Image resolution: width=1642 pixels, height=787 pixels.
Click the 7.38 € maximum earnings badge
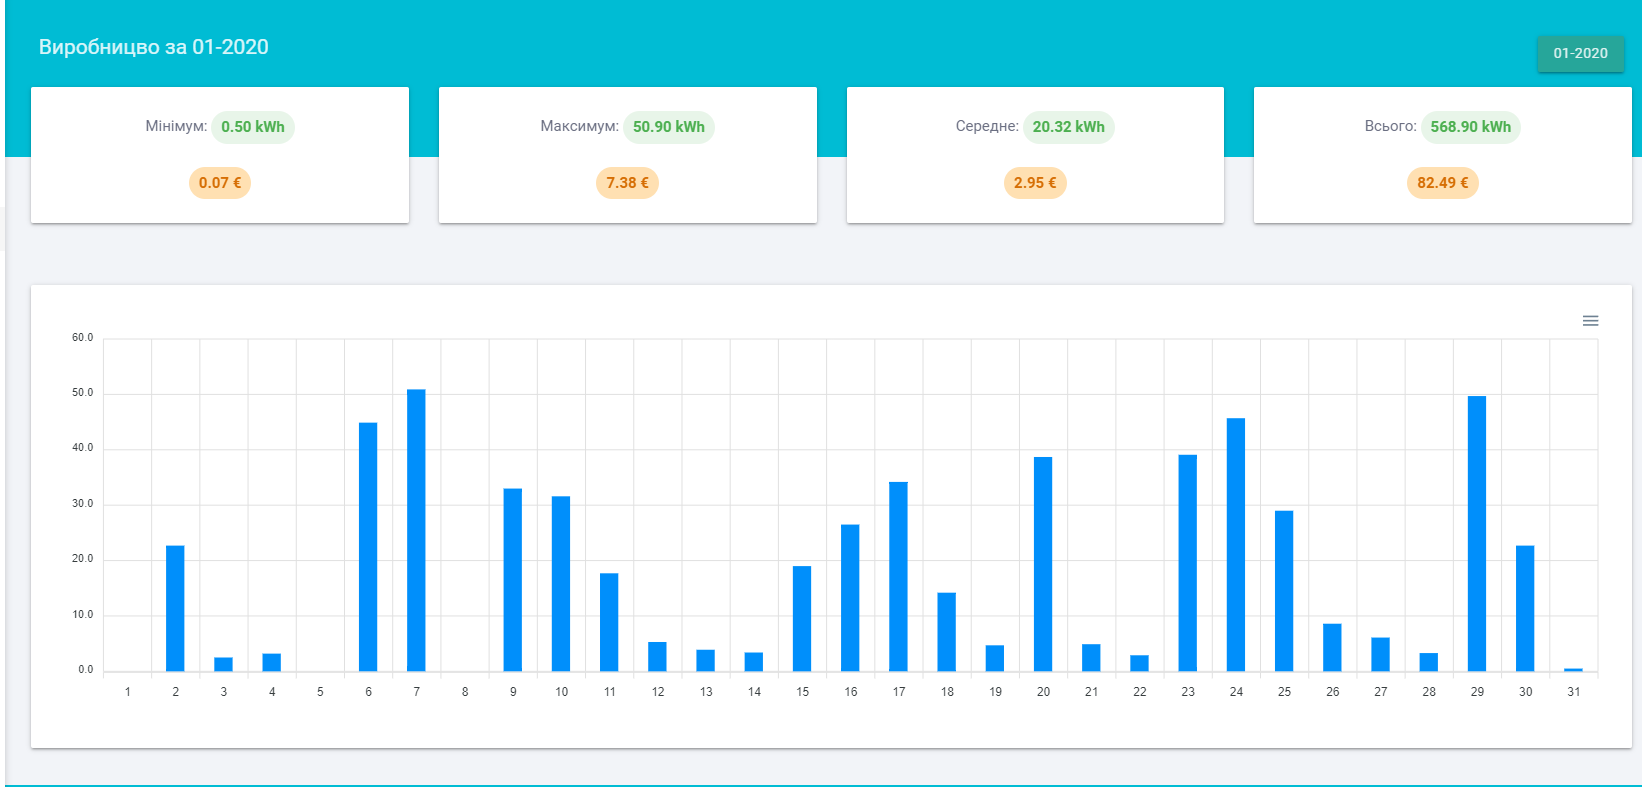click(x=628, y=183)
